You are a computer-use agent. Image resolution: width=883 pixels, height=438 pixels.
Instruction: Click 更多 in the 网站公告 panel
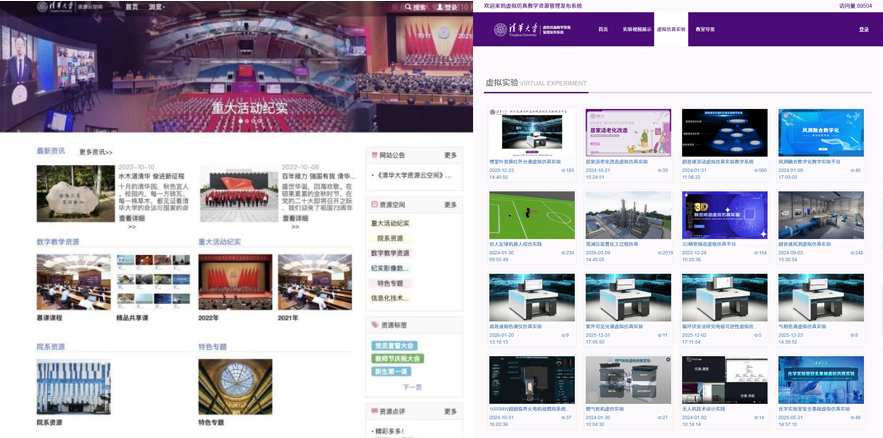tap(450, 155)
